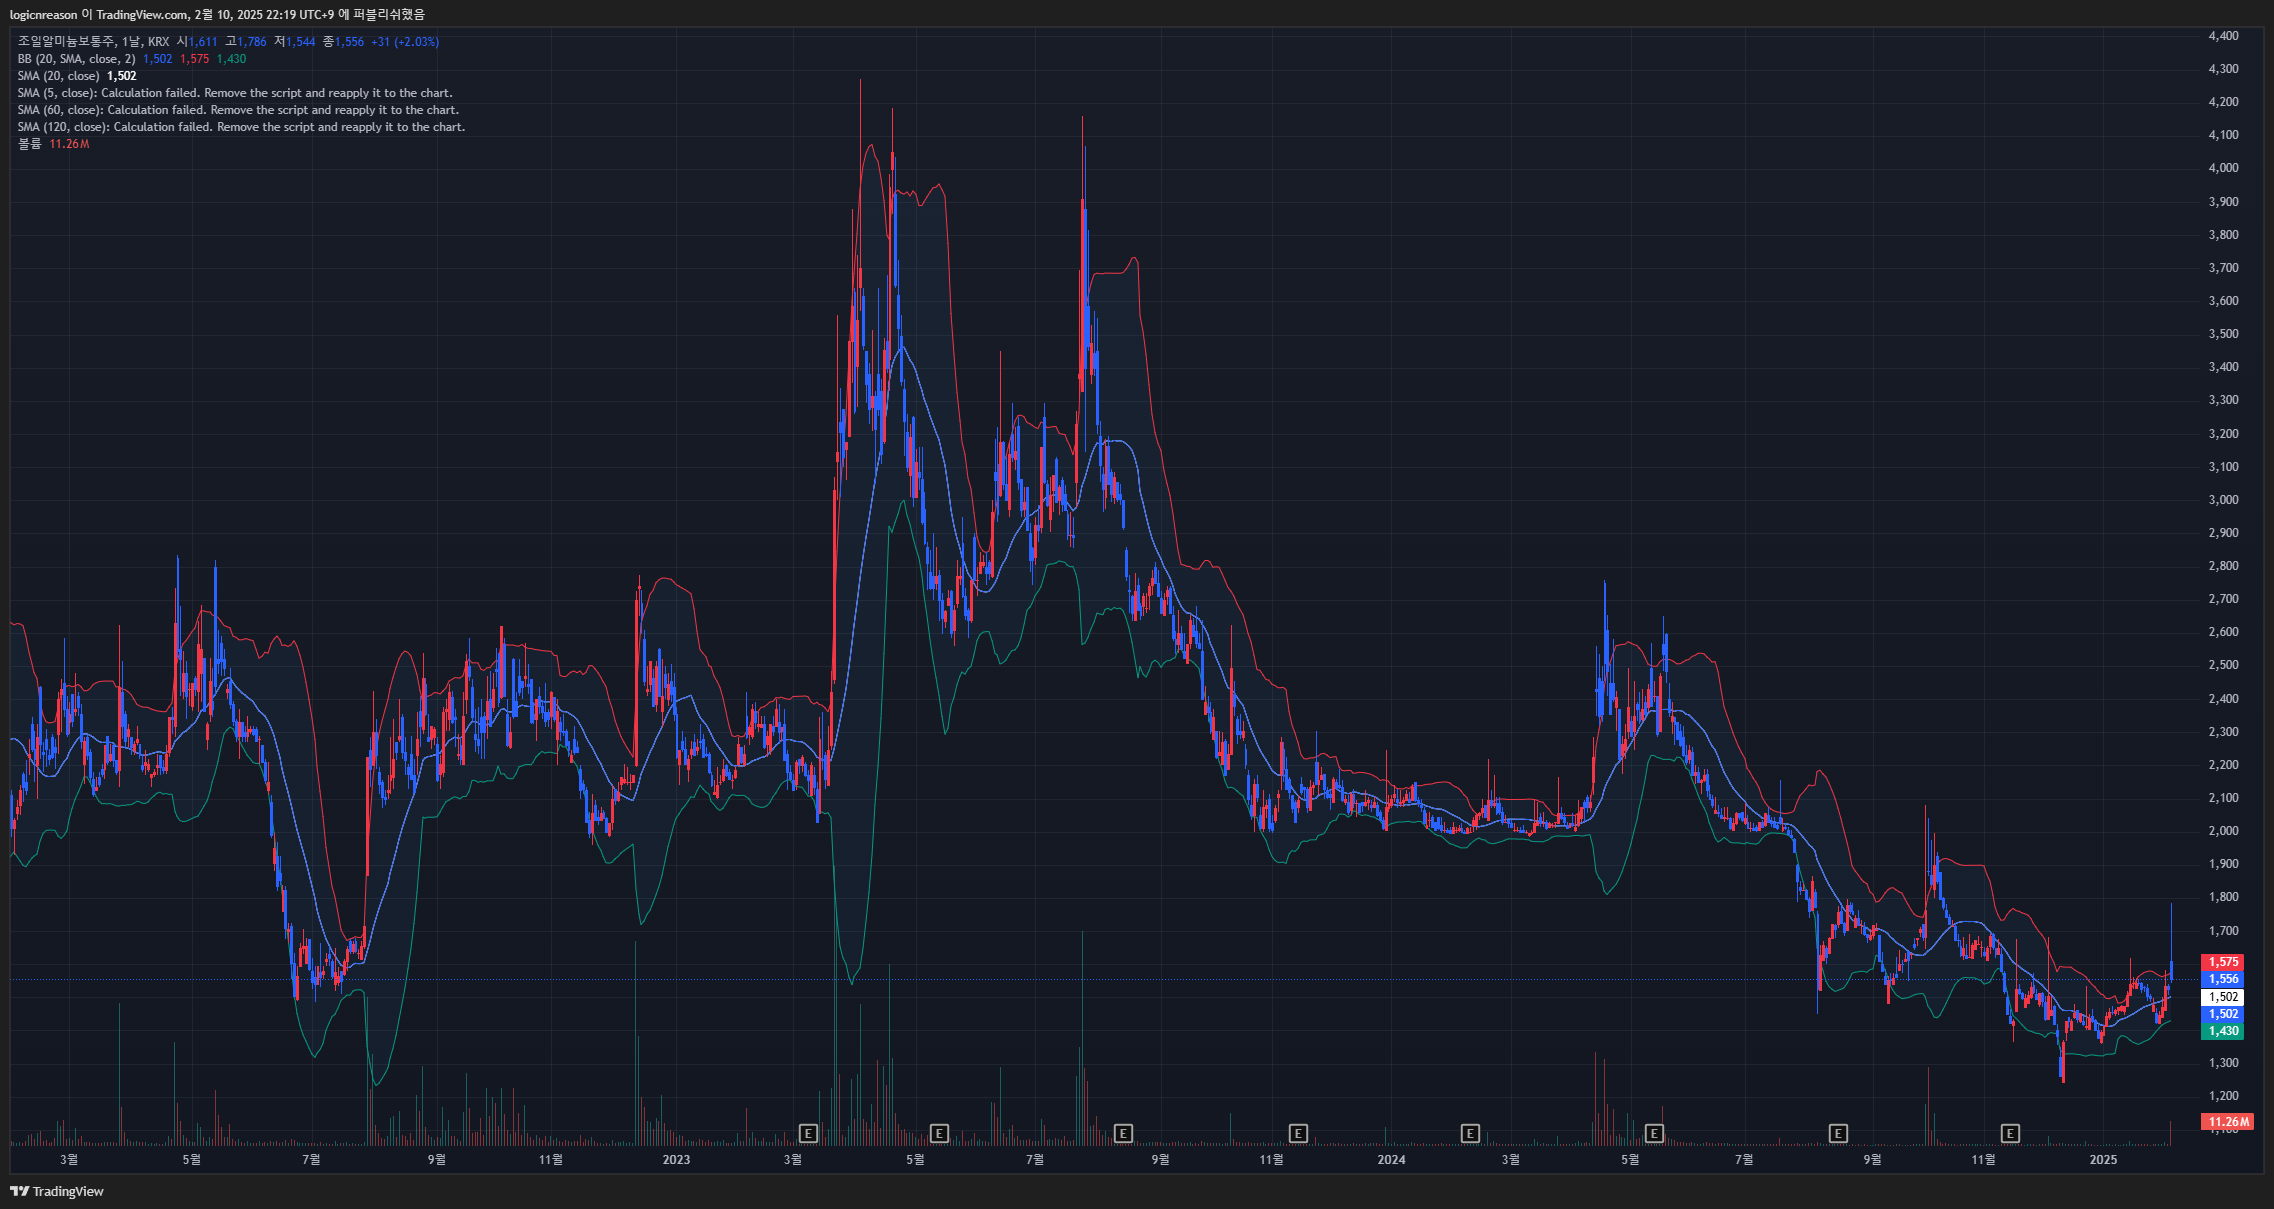Click the E earnings marker between 7월 and 9월 2024
Image resolution: width=2274 pixels, height=1209 pixels.
1838,1133
